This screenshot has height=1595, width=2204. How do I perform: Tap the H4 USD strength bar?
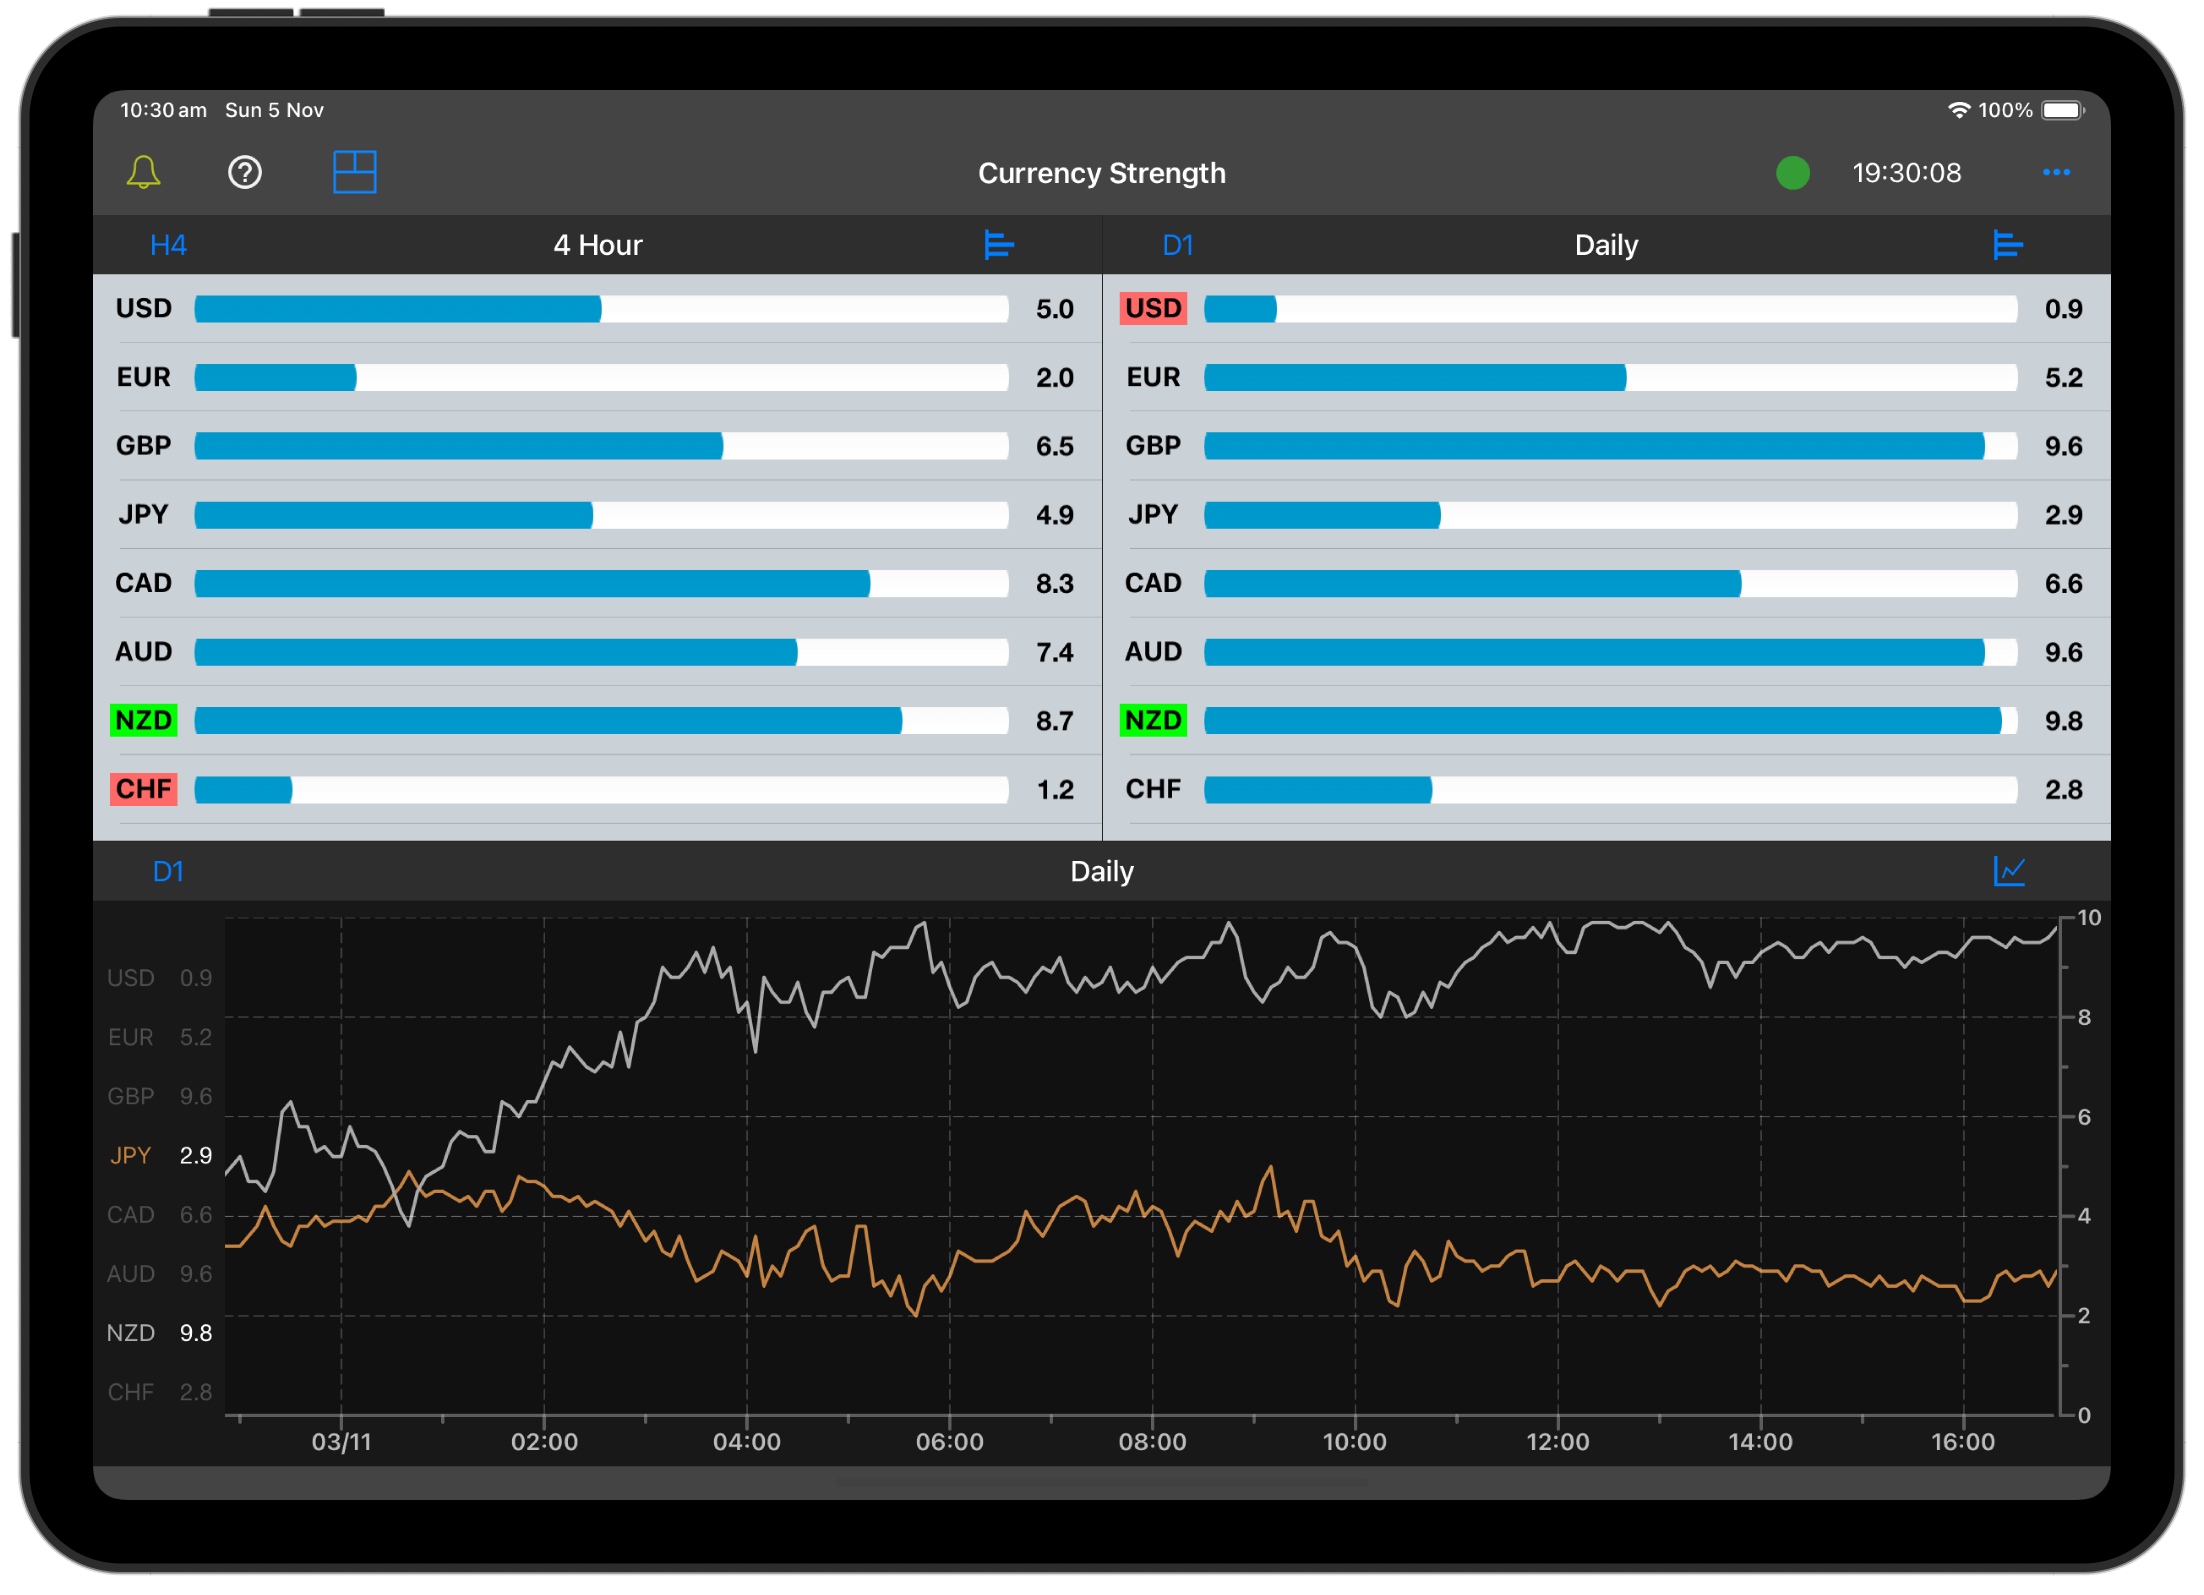click(x=601, y=309)
